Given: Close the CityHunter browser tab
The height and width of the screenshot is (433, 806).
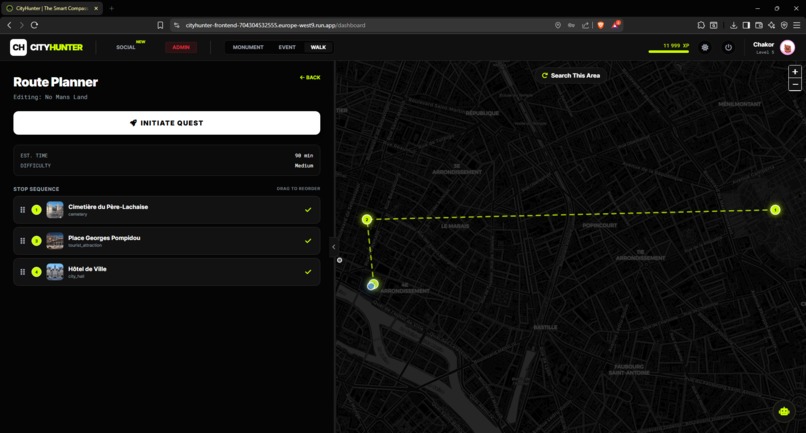Looking at the screenshot, I should point(96,8).
